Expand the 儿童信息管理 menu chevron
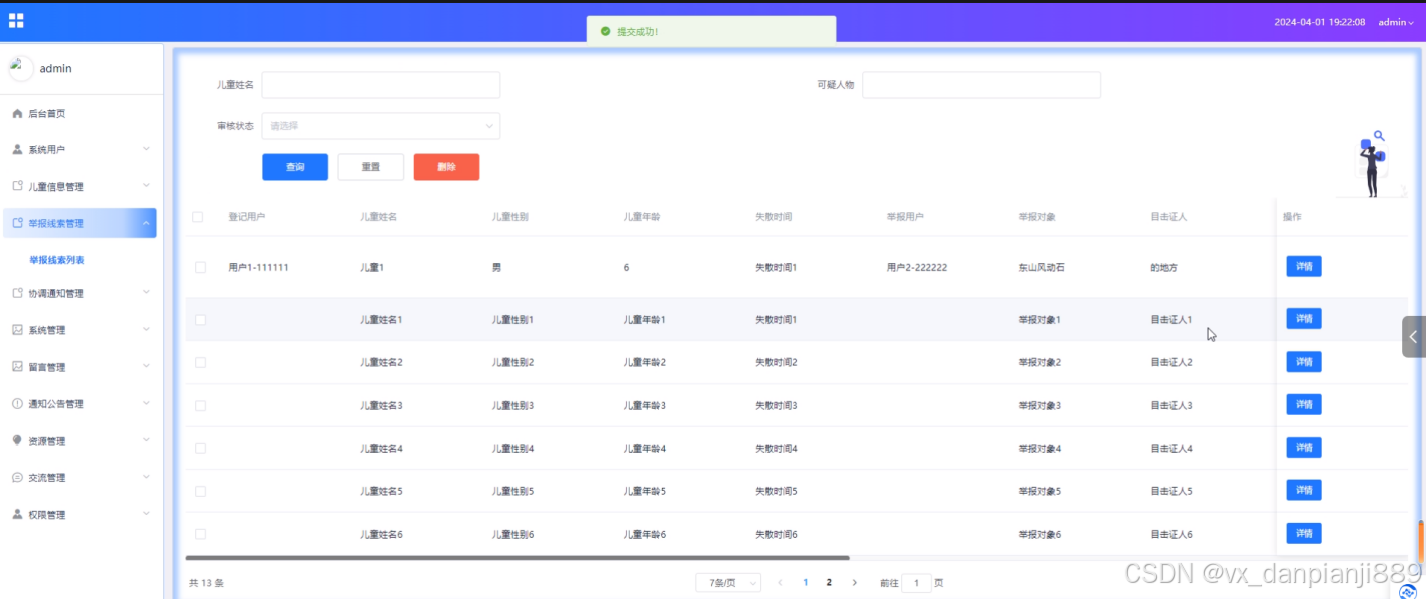The image size is (1426, 599). point(146,186)
